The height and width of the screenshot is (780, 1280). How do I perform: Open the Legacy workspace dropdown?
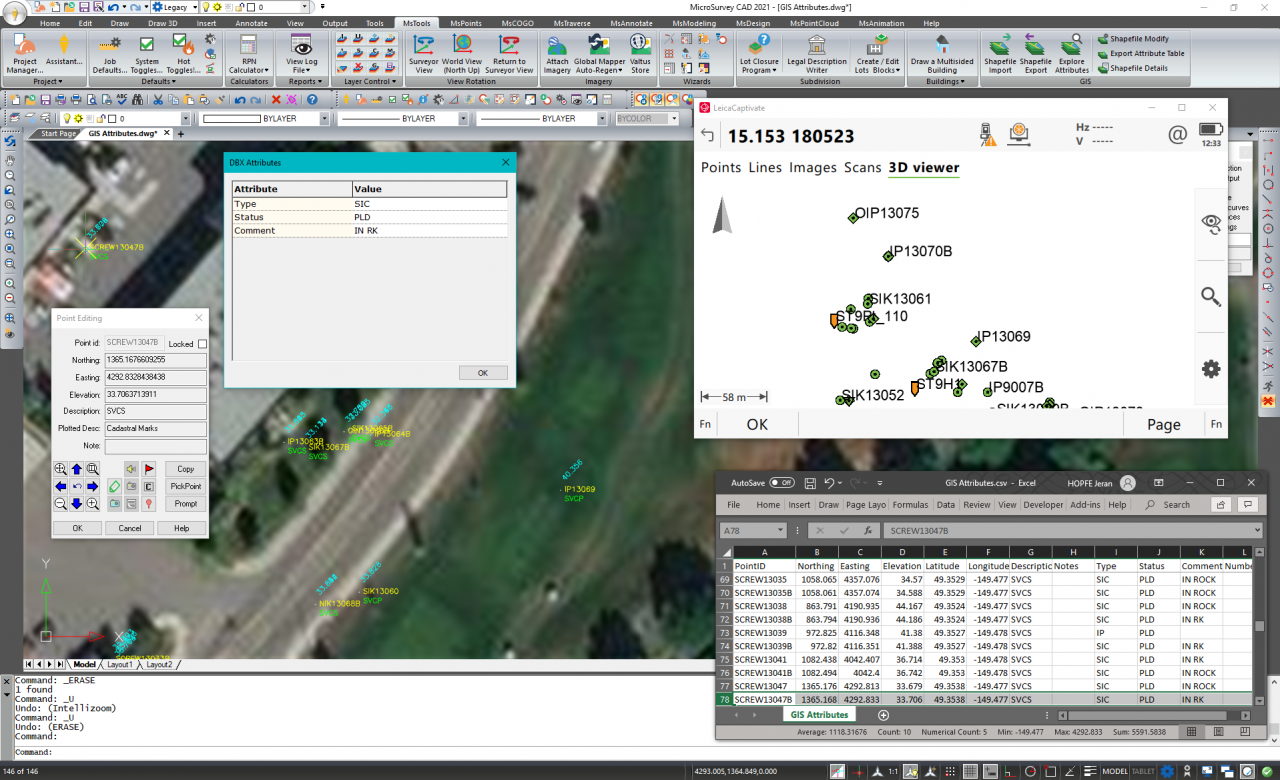click(x=193, y=7)
